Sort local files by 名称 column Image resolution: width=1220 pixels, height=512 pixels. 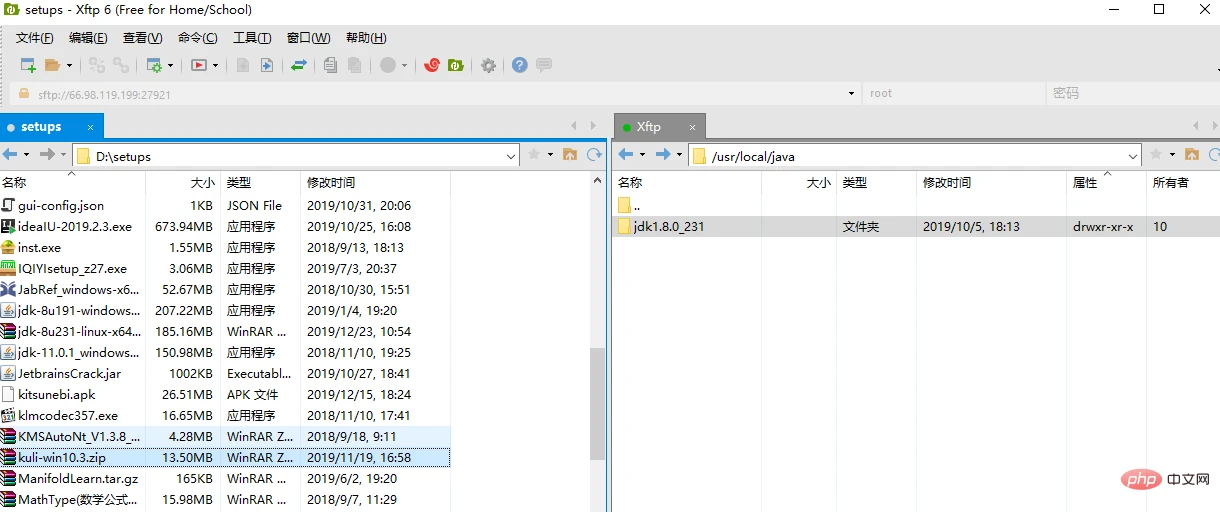[72, 183]
